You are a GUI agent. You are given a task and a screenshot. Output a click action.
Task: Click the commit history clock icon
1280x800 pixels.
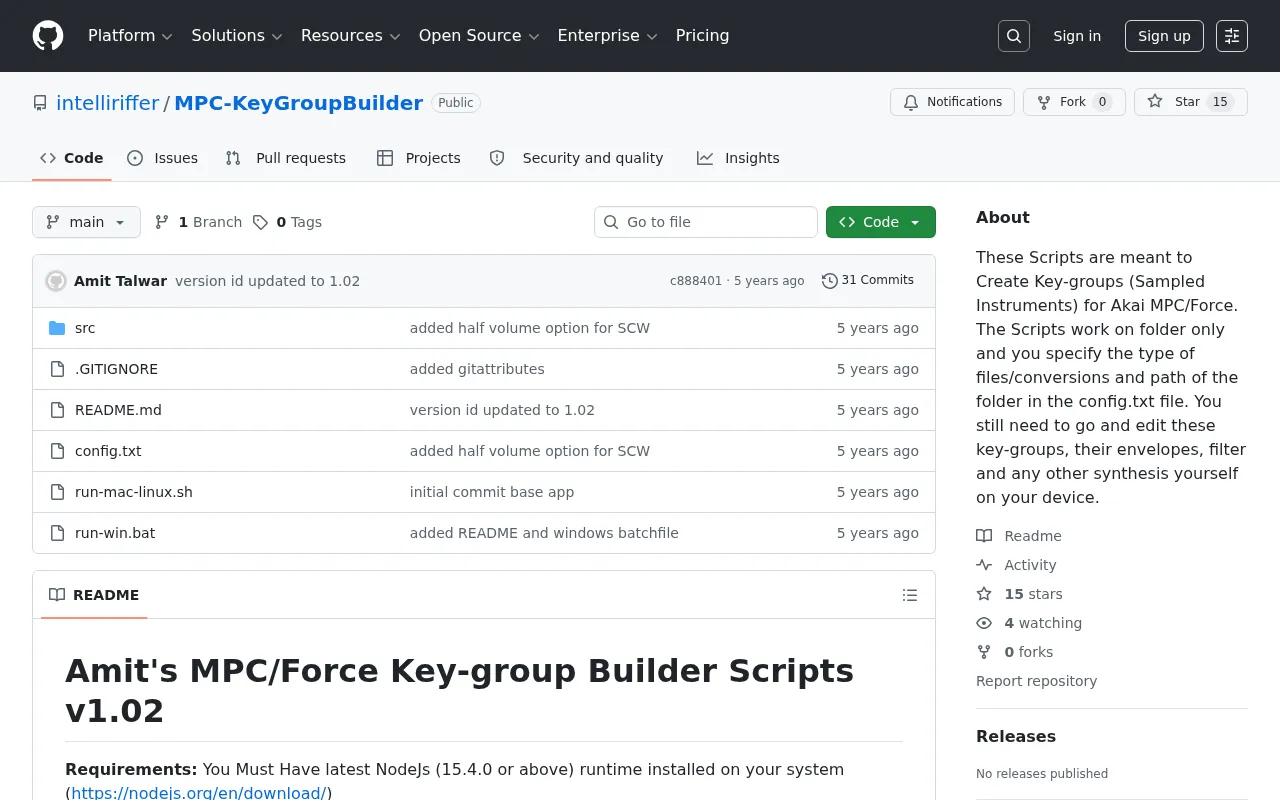coord(829,281)
